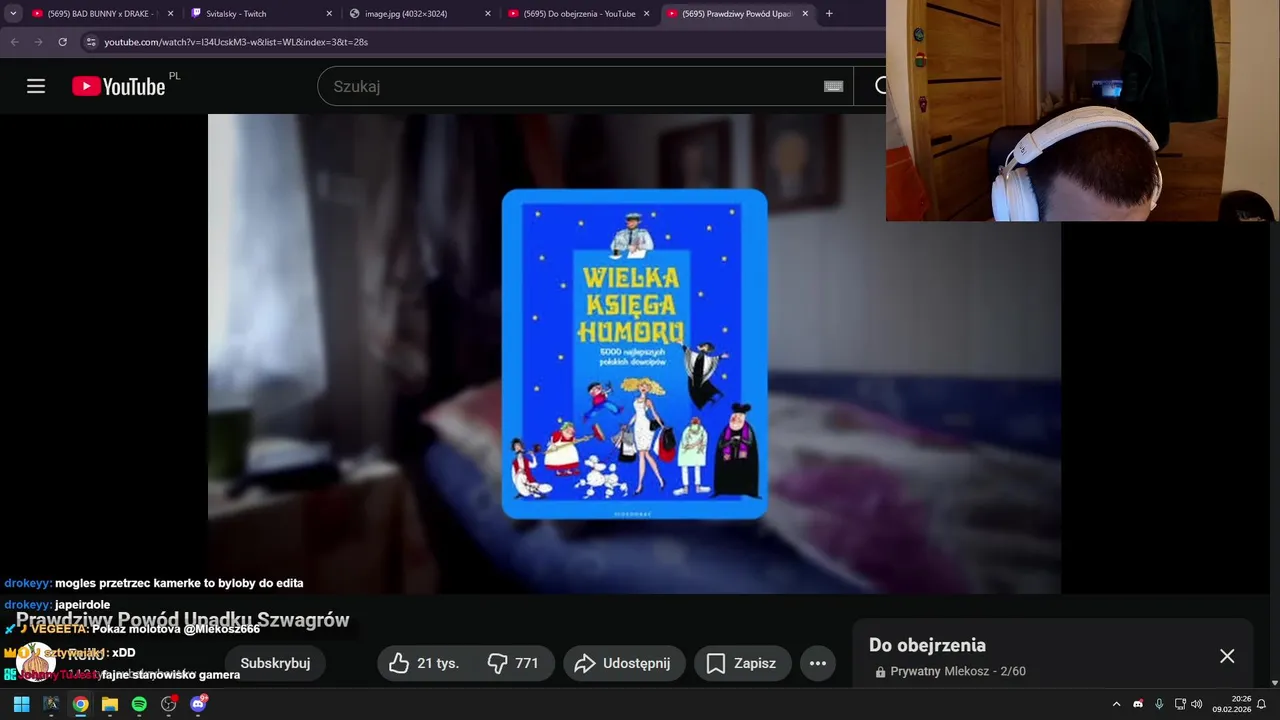Open a new browser tab
Screen dimensions: 1280x720
tap(829, 14)
